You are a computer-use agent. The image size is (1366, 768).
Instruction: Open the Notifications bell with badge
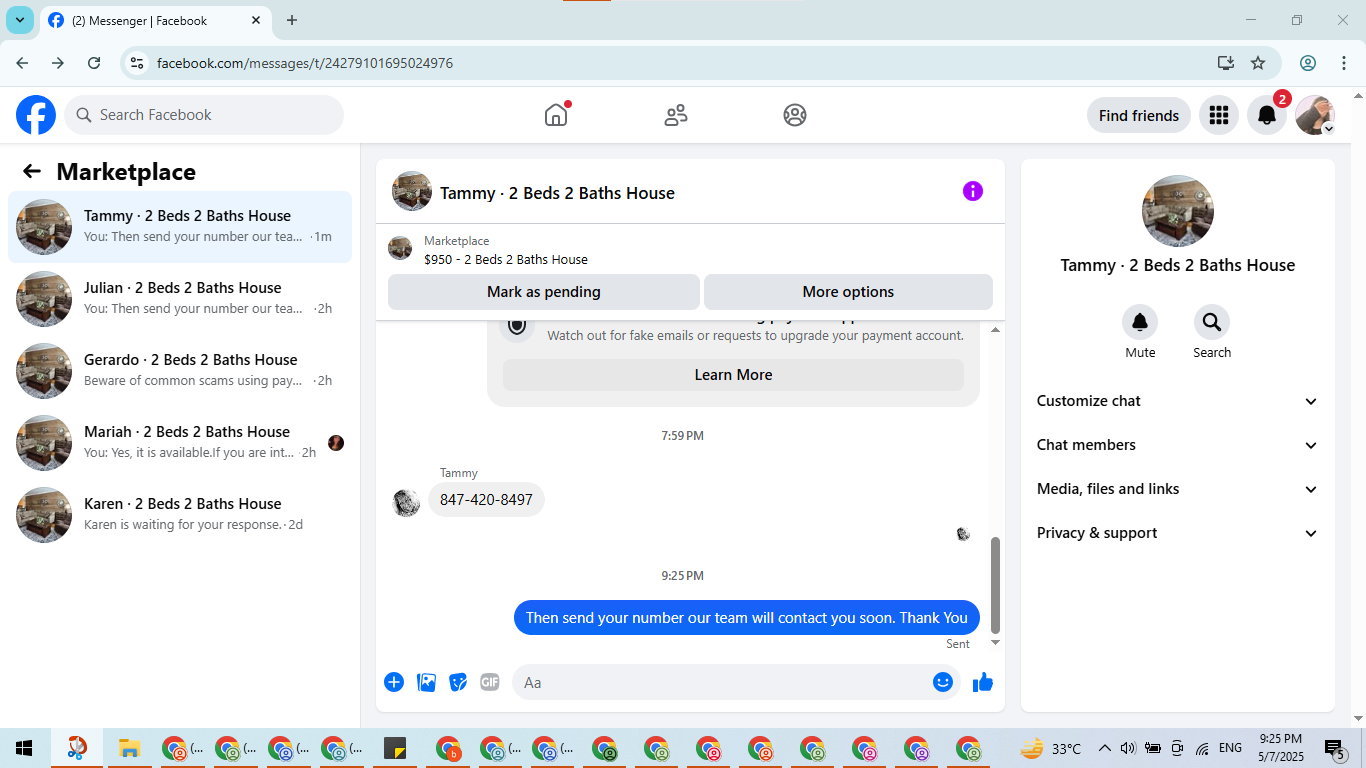point(1267,115)
